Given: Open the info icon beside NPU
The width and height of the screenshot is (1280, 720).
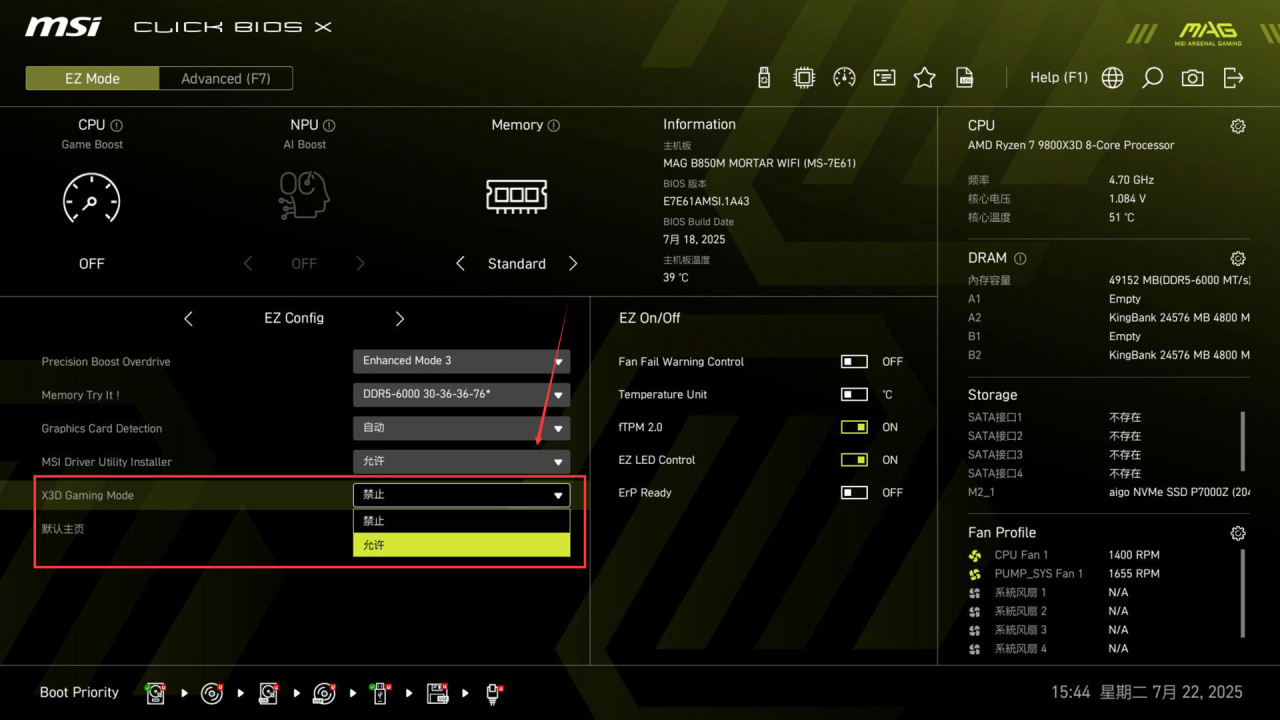Looking at the screenshot, I should point(330,126).
